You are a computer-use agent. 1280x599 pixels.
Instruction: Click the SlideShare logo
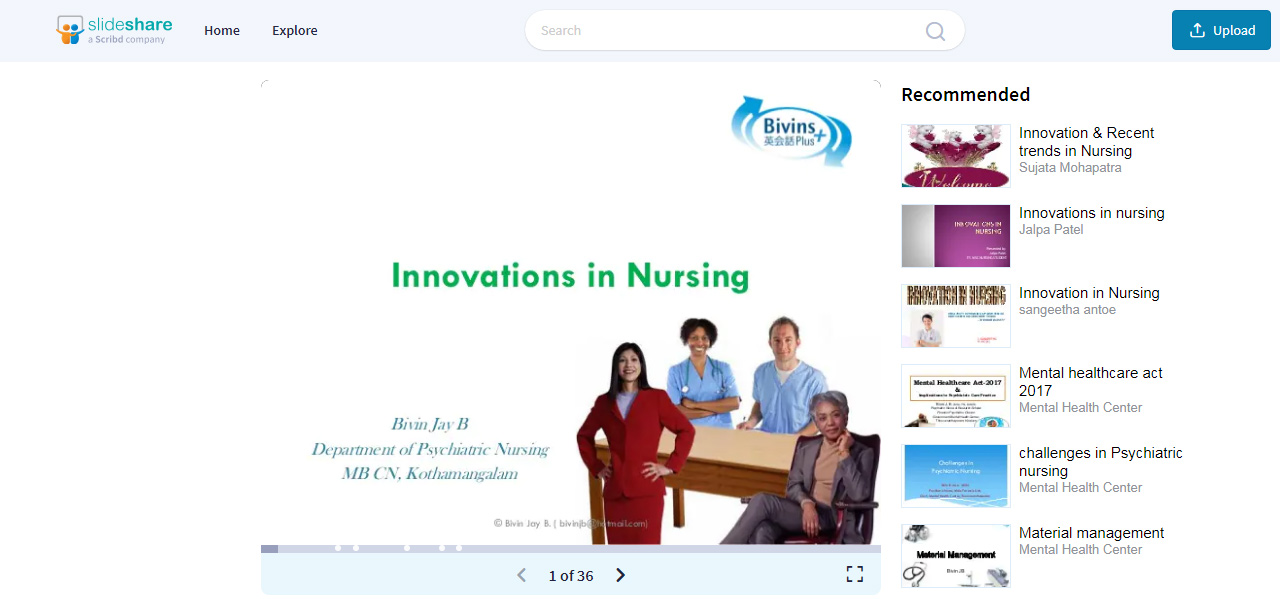point(114,30)
